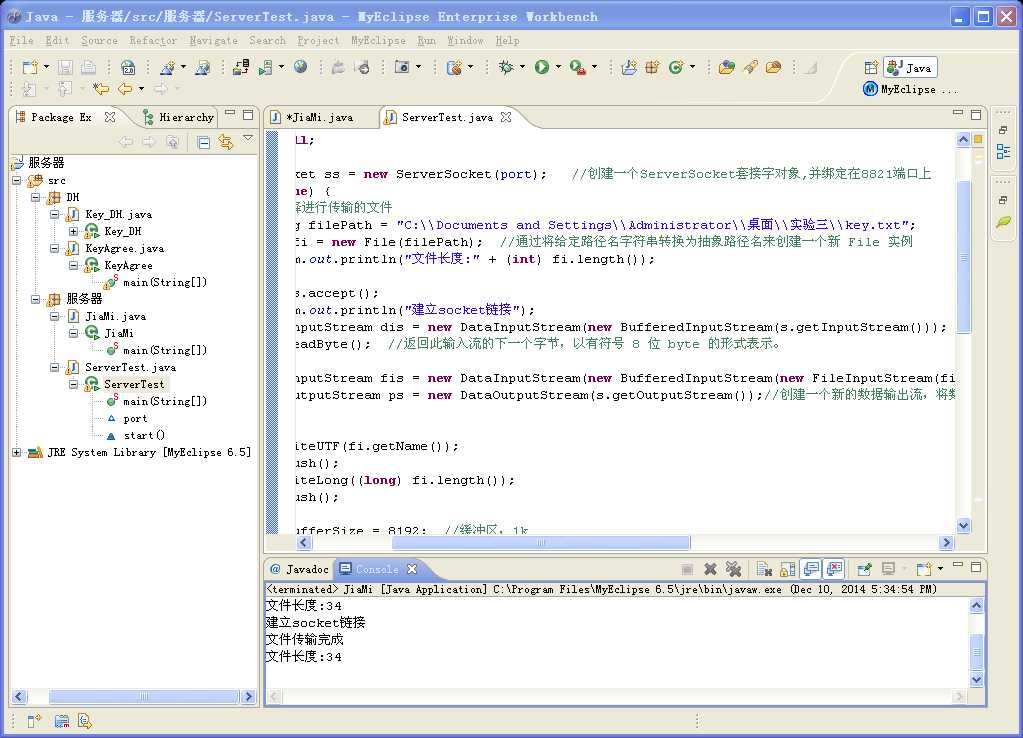Collapse the DH package node
1023x738 pixels.
click(x=36, y=197)
